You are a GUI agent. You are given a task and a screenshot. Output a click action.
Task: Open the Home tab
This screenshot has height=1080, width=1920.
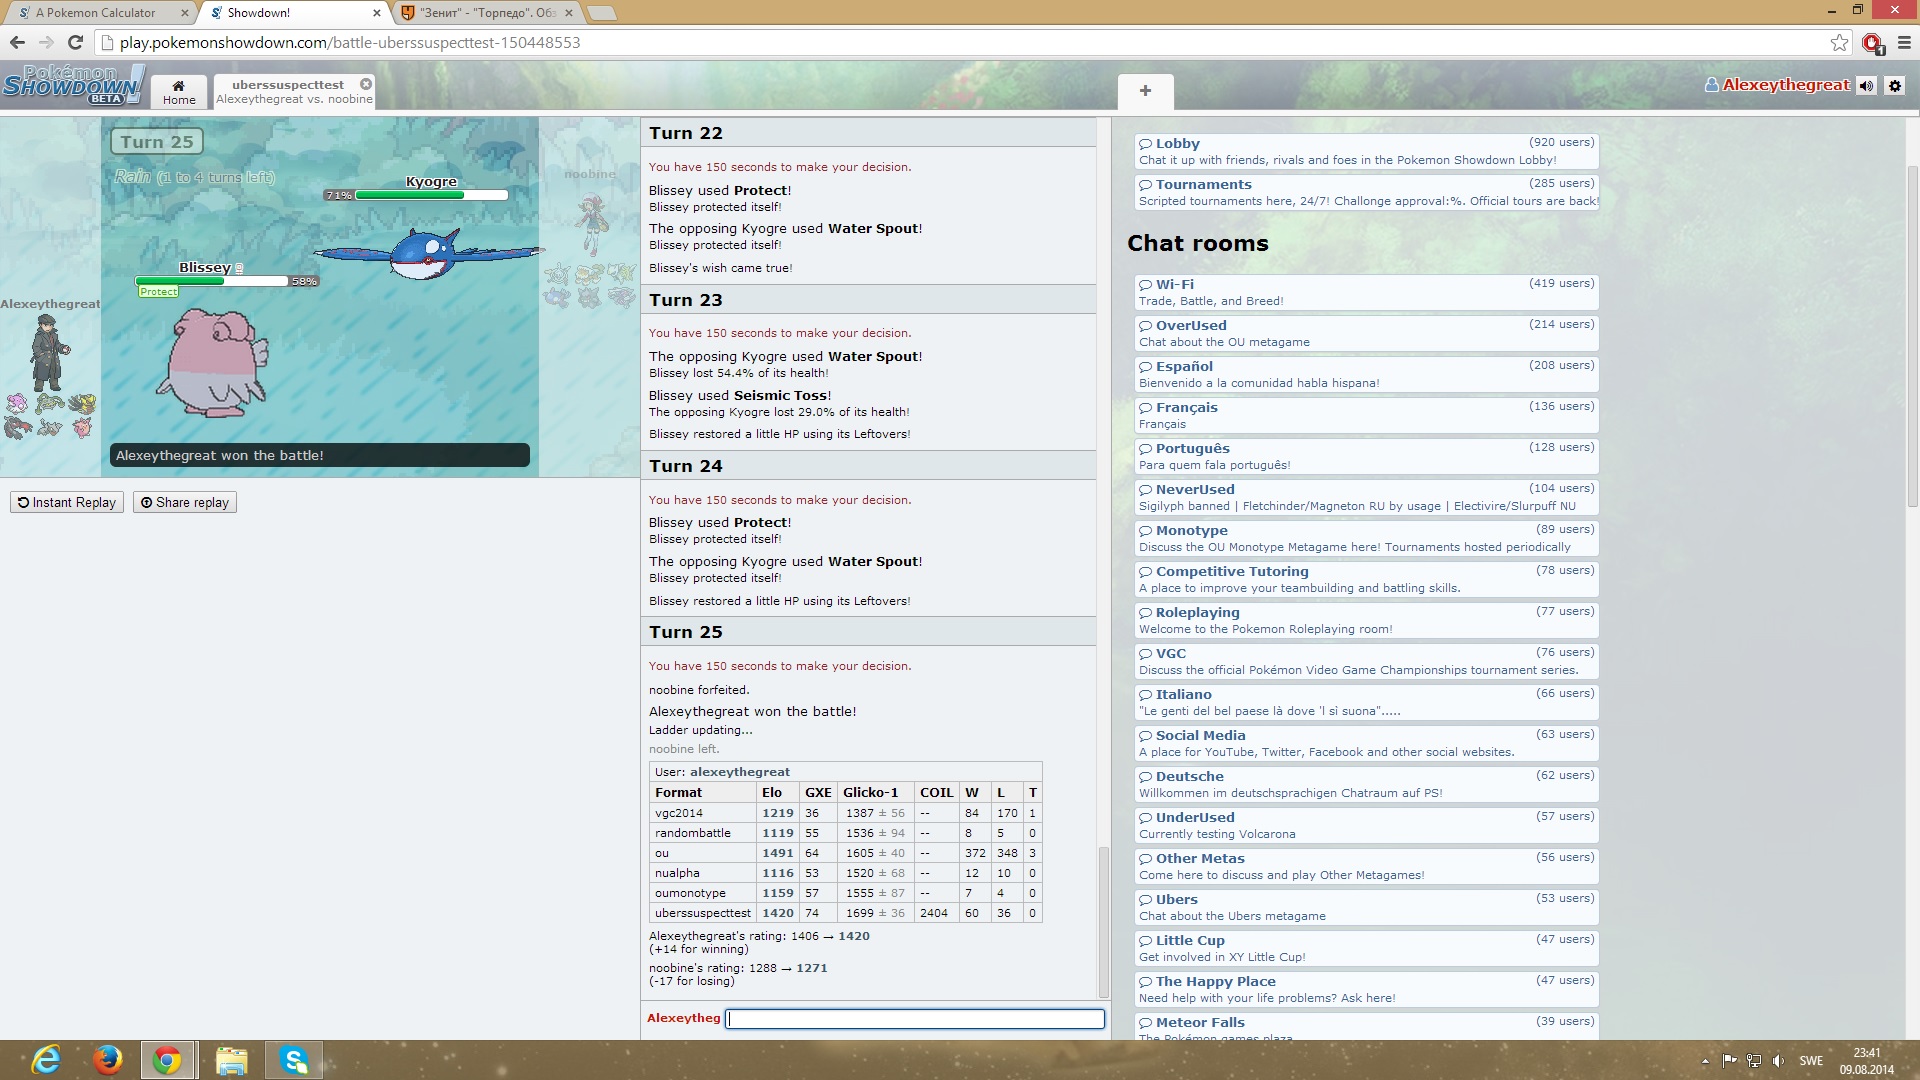[x=179, y=92]
